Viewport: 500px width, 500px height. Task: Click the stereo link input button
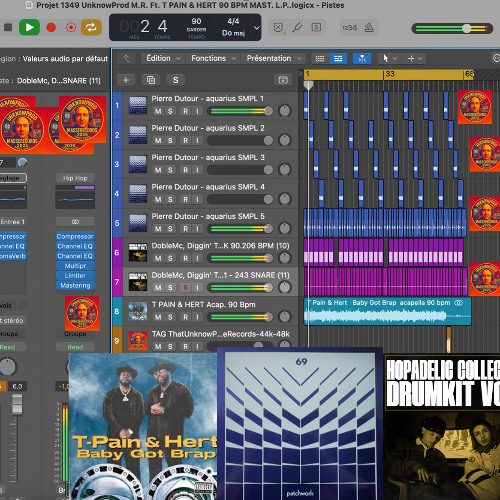[x=75, y=222]
